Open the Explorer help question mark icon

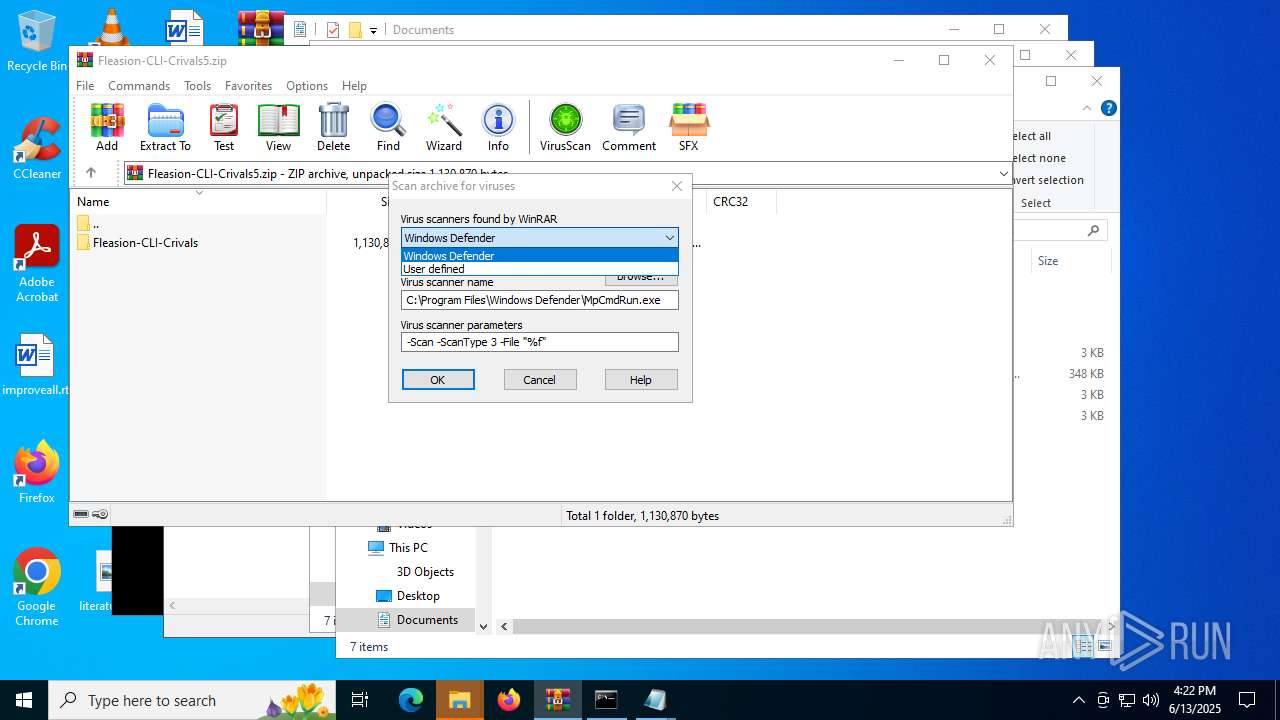(1109, 108)
